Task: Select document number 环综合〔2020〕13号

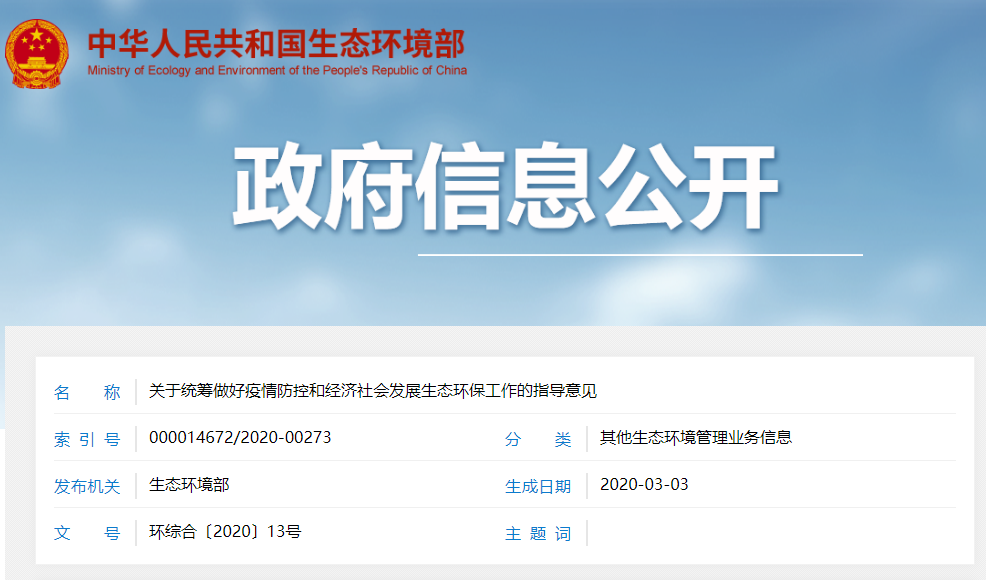Action: click(225, 532)
